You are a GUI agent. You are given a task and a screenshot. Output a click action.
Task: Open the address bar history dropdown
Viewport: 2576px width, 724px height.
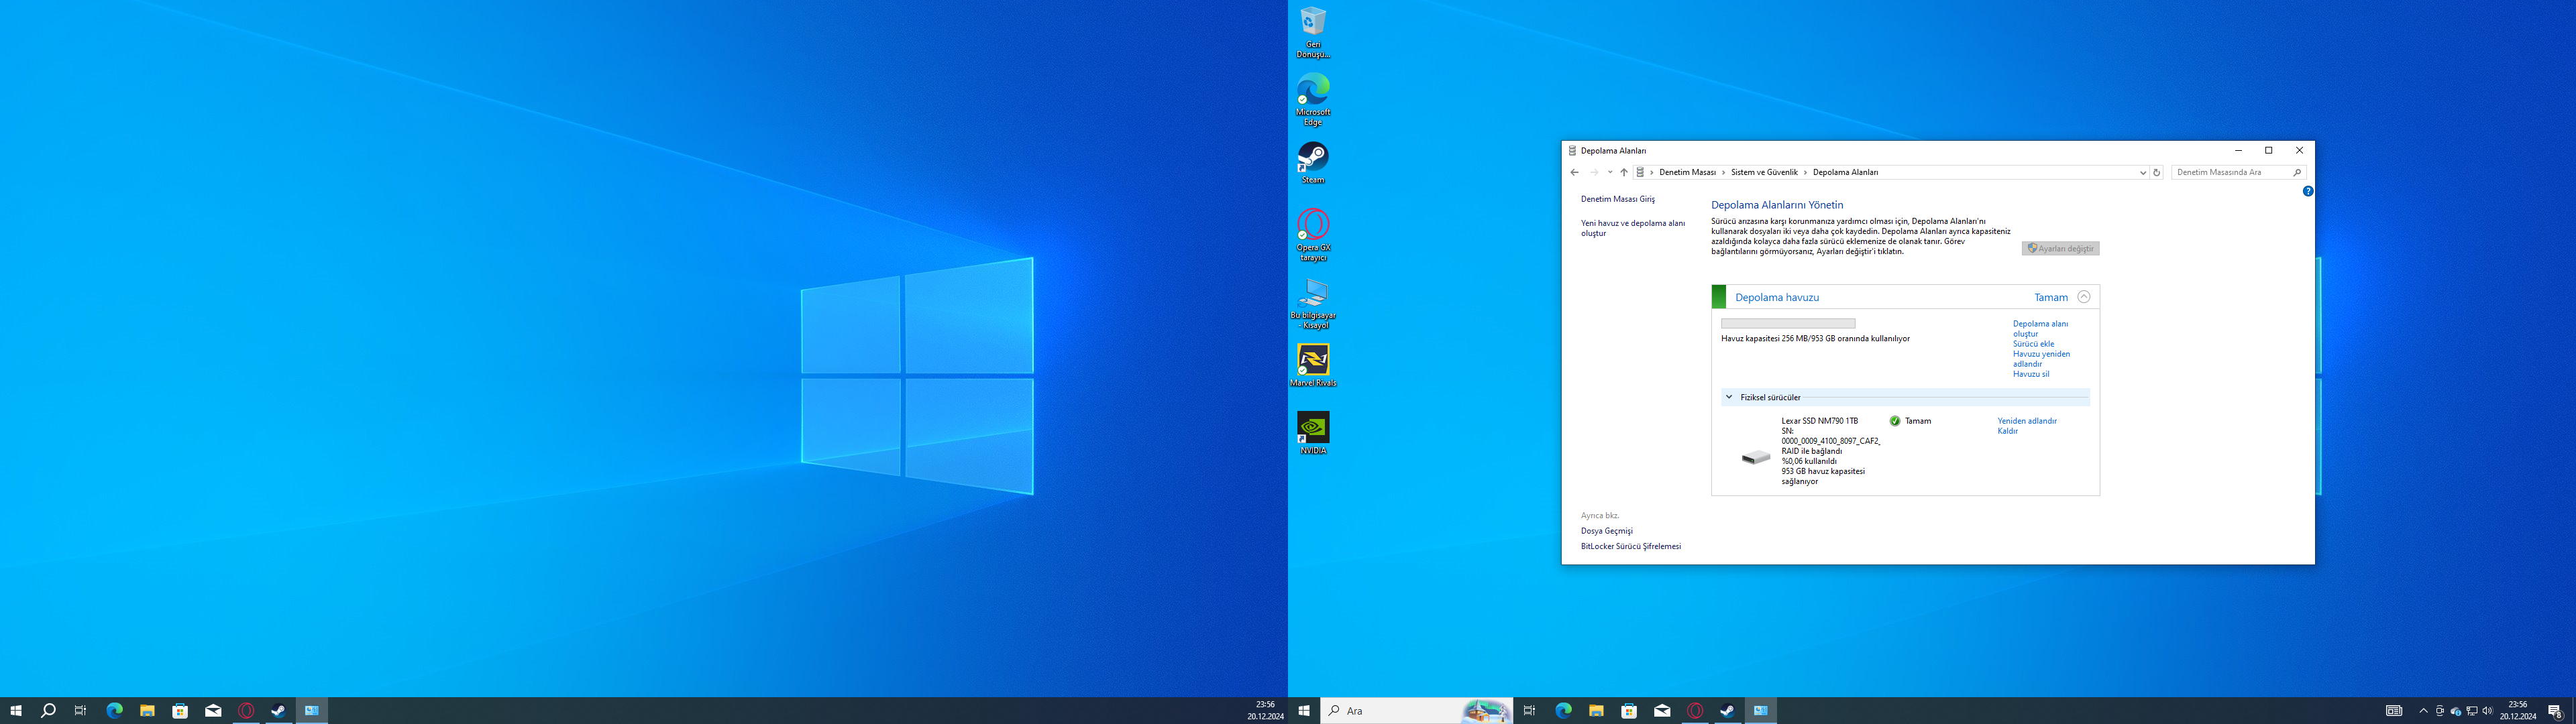click(2143, 173)
